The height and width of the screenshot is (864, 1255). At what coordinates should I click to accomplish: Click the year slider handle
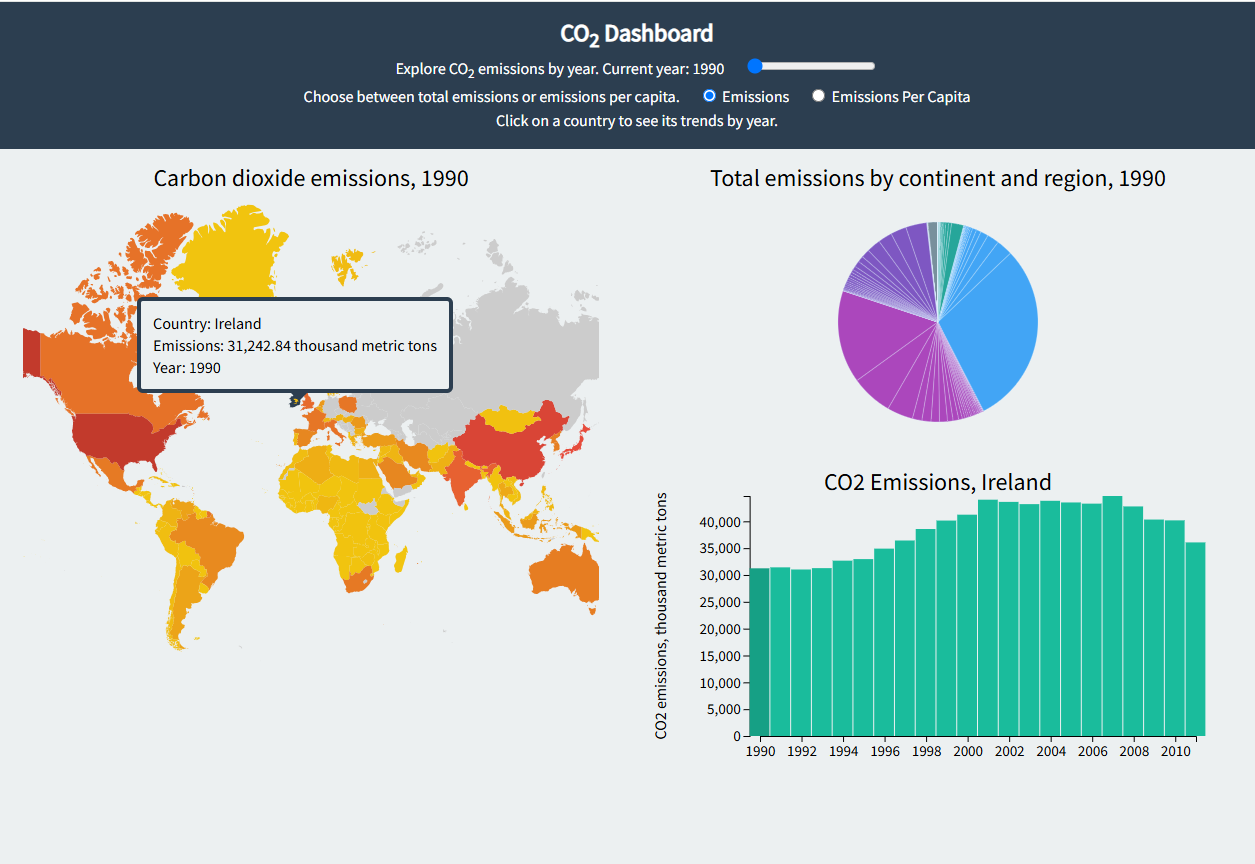click(x=755, y=66)
